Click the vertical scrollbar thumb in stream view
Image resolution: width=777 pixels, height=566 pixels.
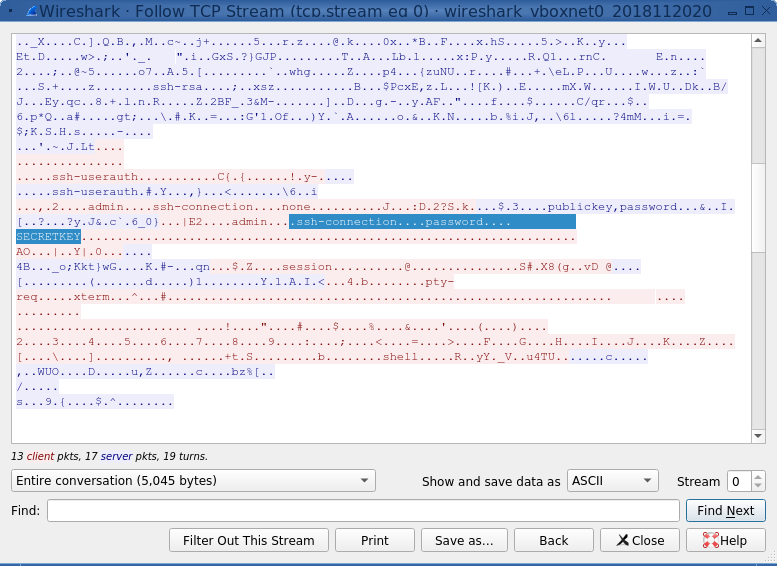tap(758, 208)
